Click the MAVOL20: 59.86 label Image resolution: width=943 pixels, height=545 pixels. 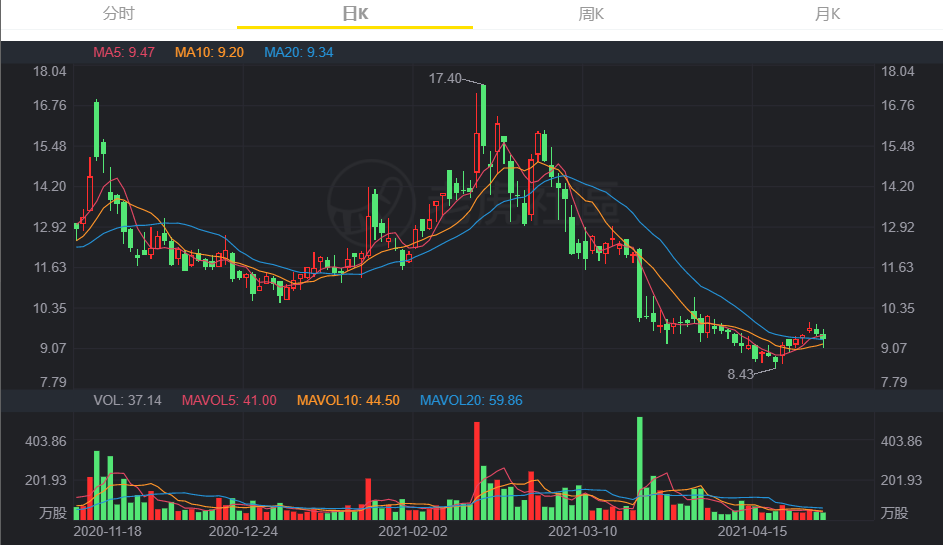click(471, 400)
